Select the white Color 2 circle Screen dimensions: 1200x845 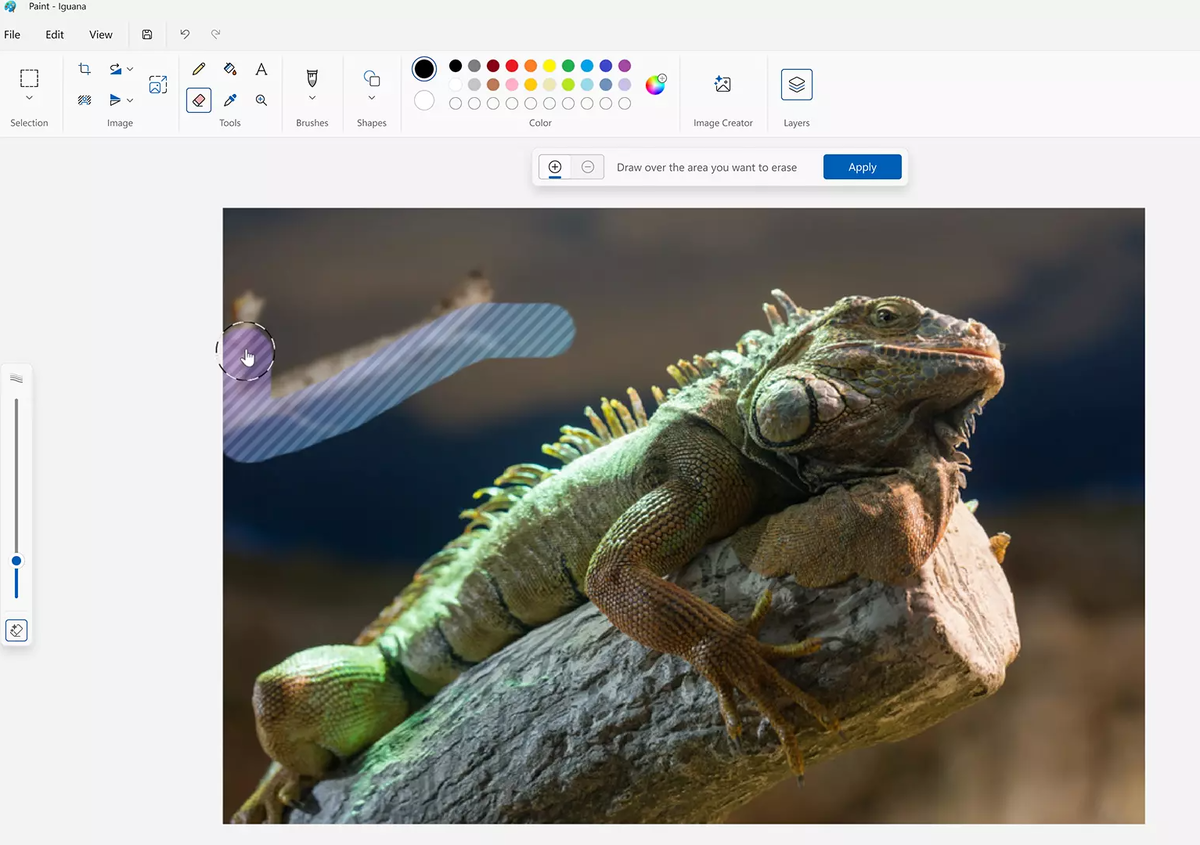click(x=424, y=100)
